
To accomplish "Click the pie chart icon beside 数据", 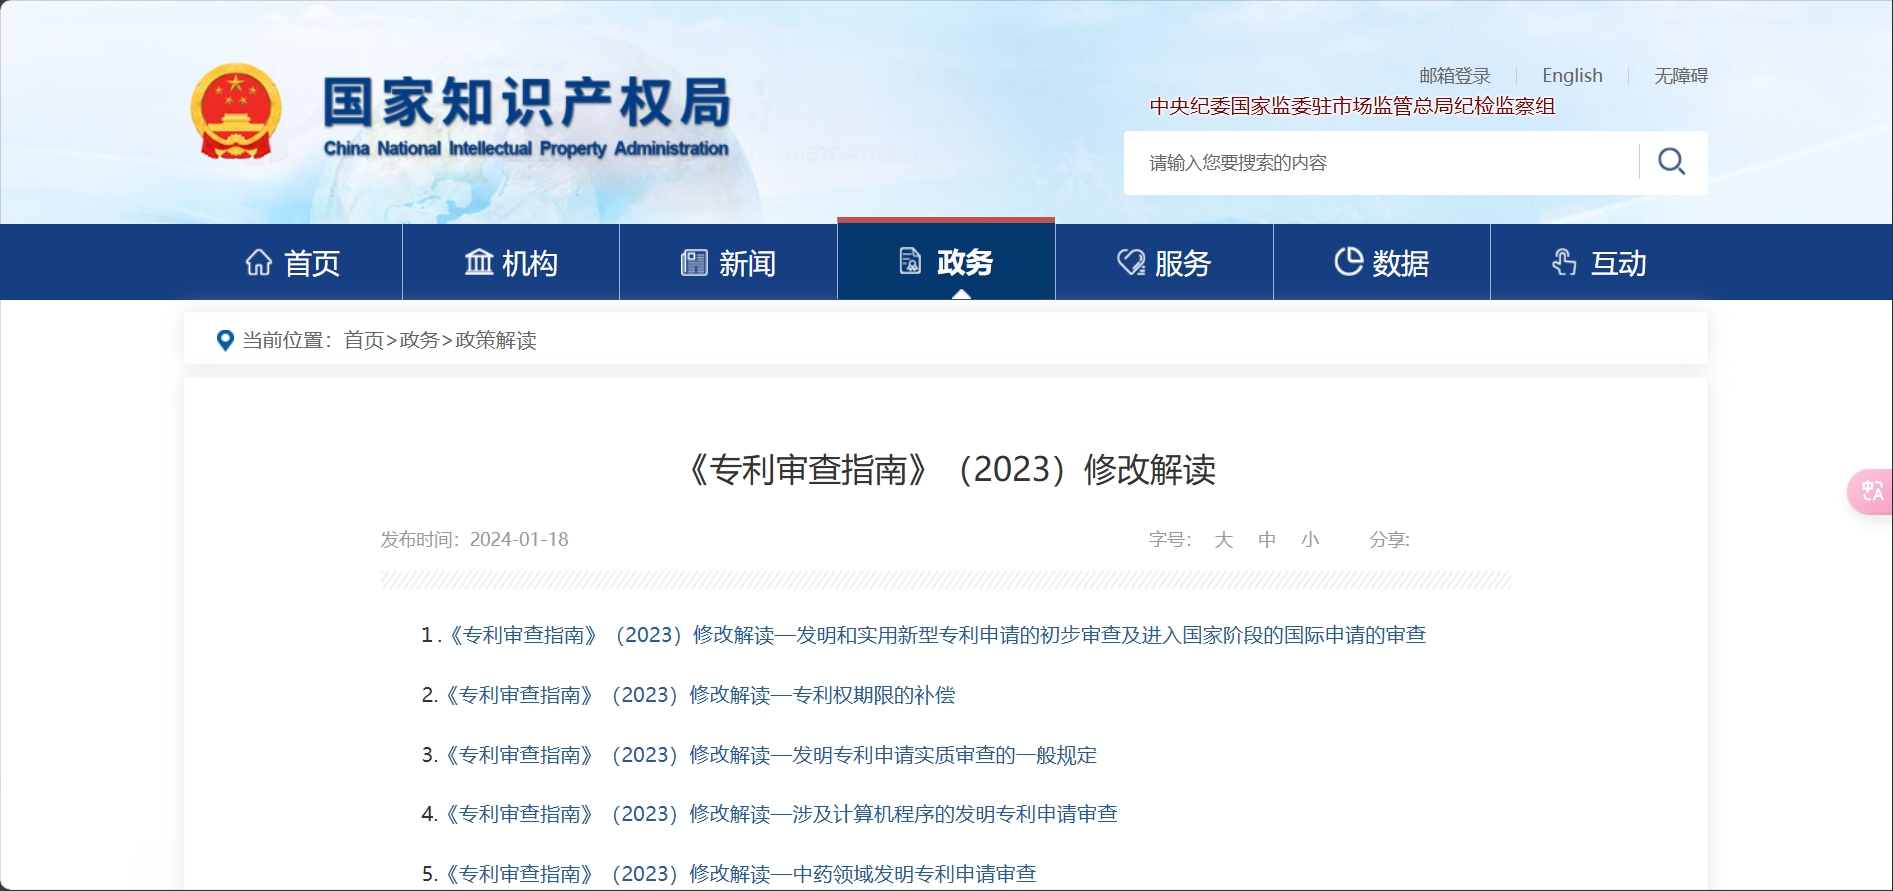I will click(1349, 261).
